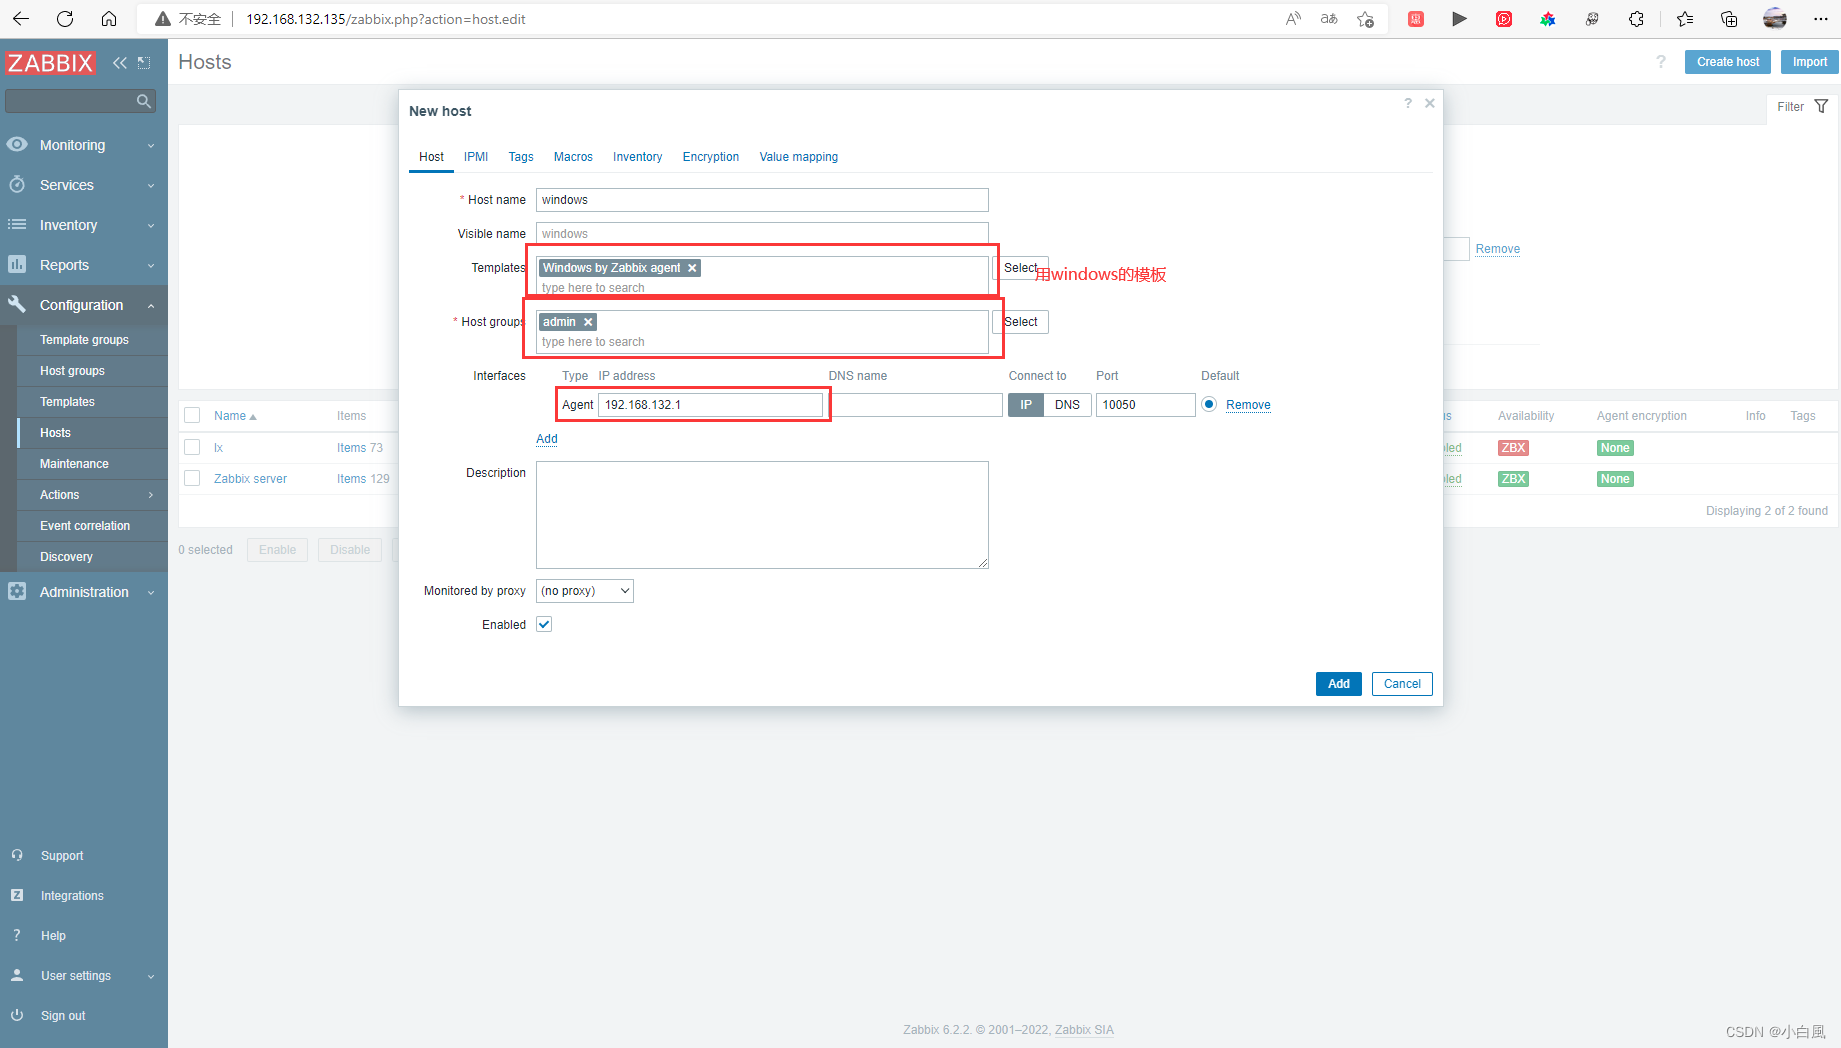Image resolution: width=1841 pixels, height=1048 pixels.
Task: Click the browser back arrow
Action: (21, 19)
